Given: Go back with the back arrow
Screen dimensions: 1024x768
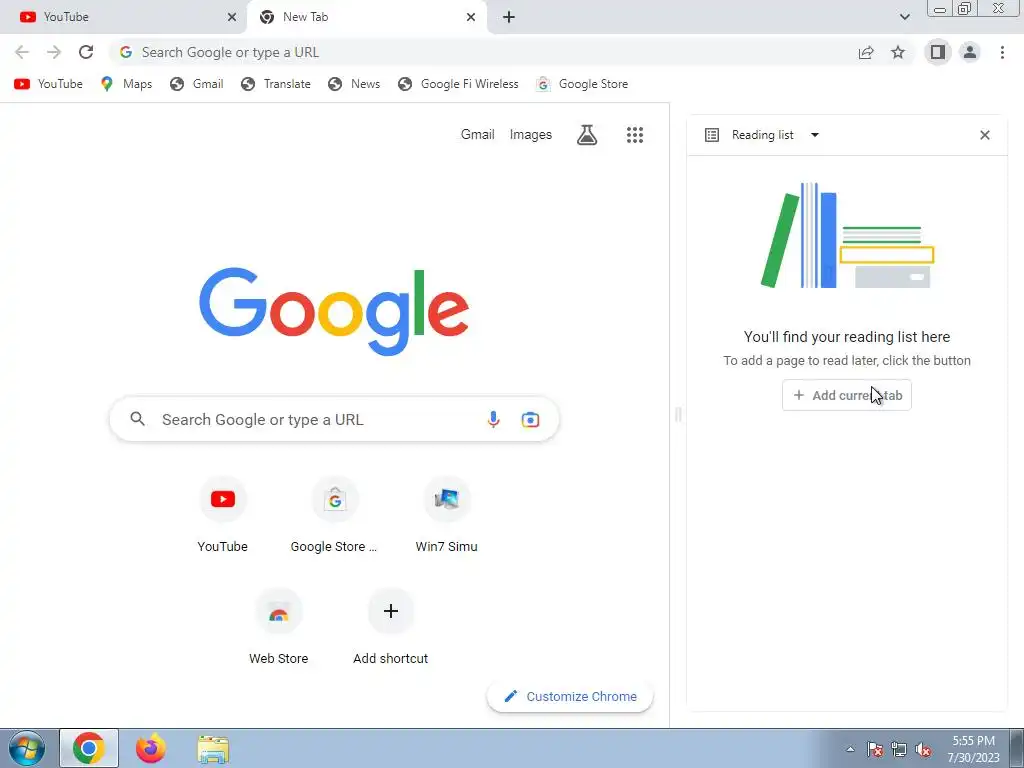Looking at the screenshot, I should point(22,52).
